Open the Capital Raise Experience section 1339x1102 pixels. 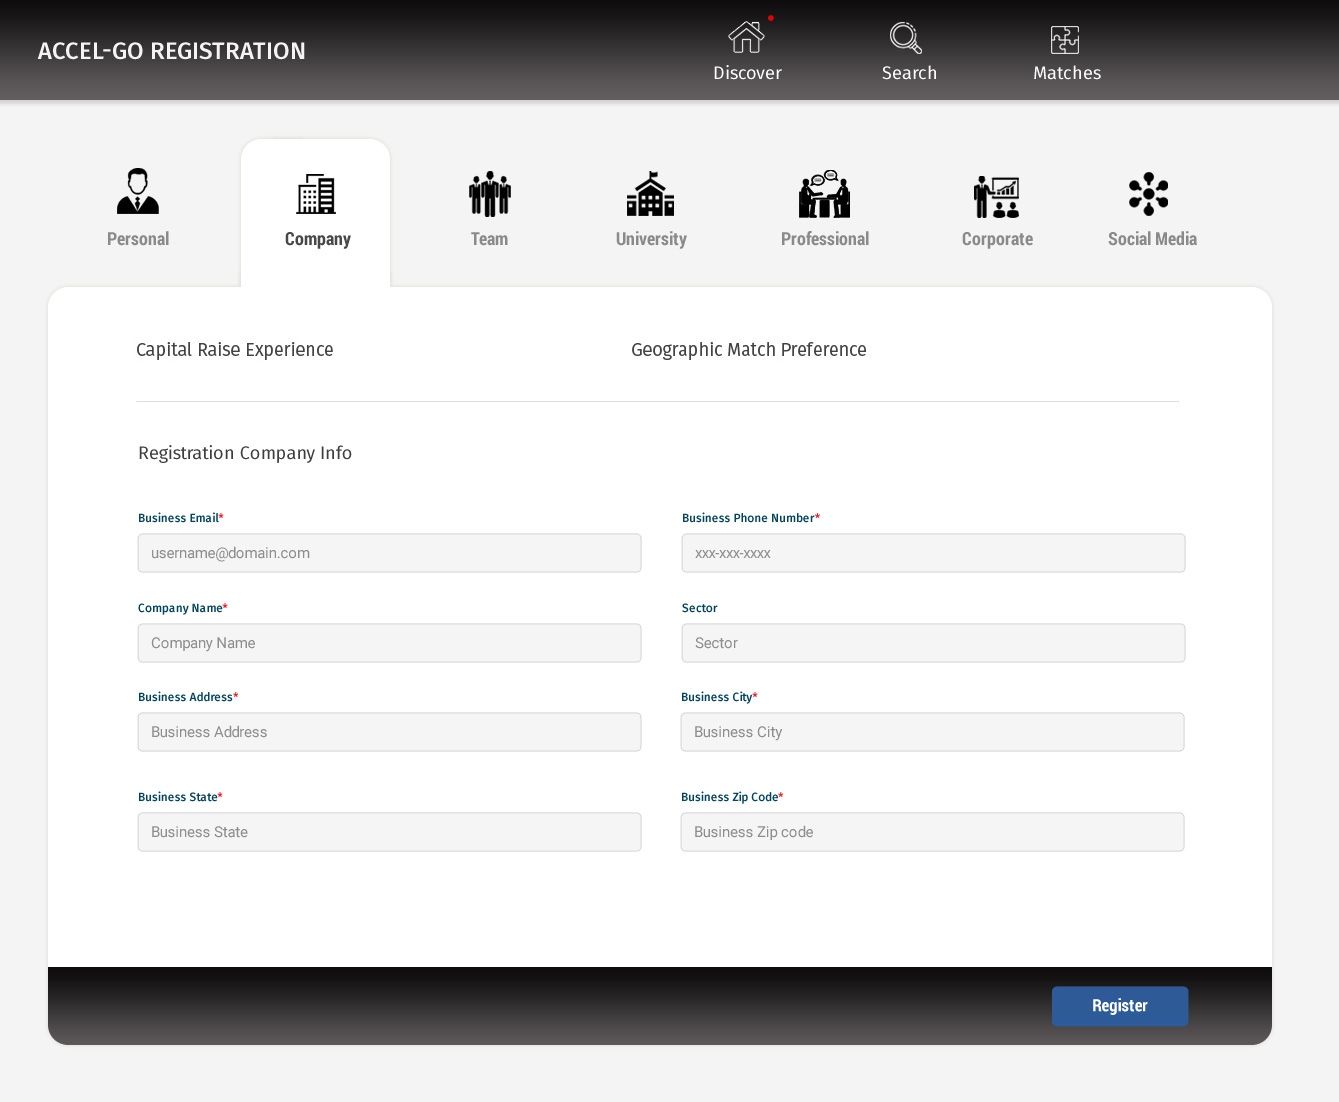(235, 350)
